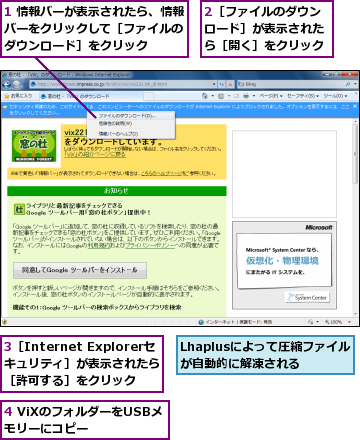The height and width of the screenshot is (440, 360).
Task: Click the Home icon in the command bar
Action: [205, 96]
